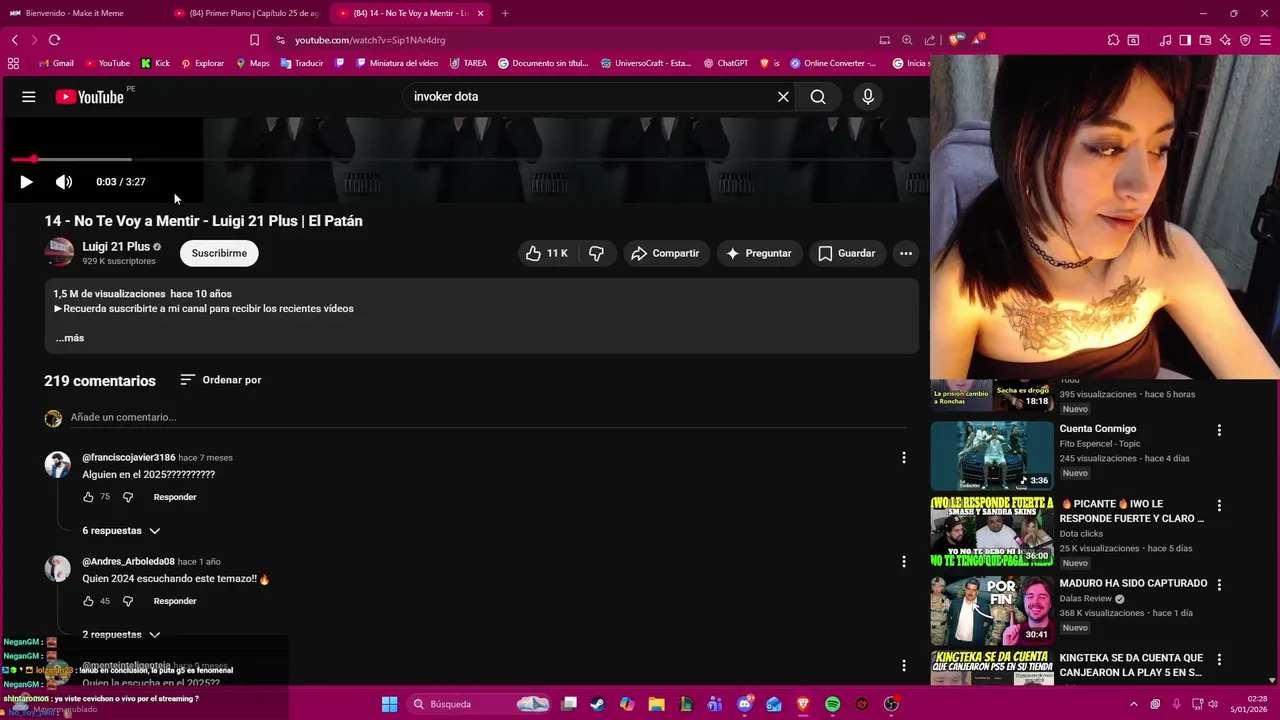This screenshot has width=1280, height=720.
Task: Open the ChatGPT bookmark
Action: click(726, 63)
